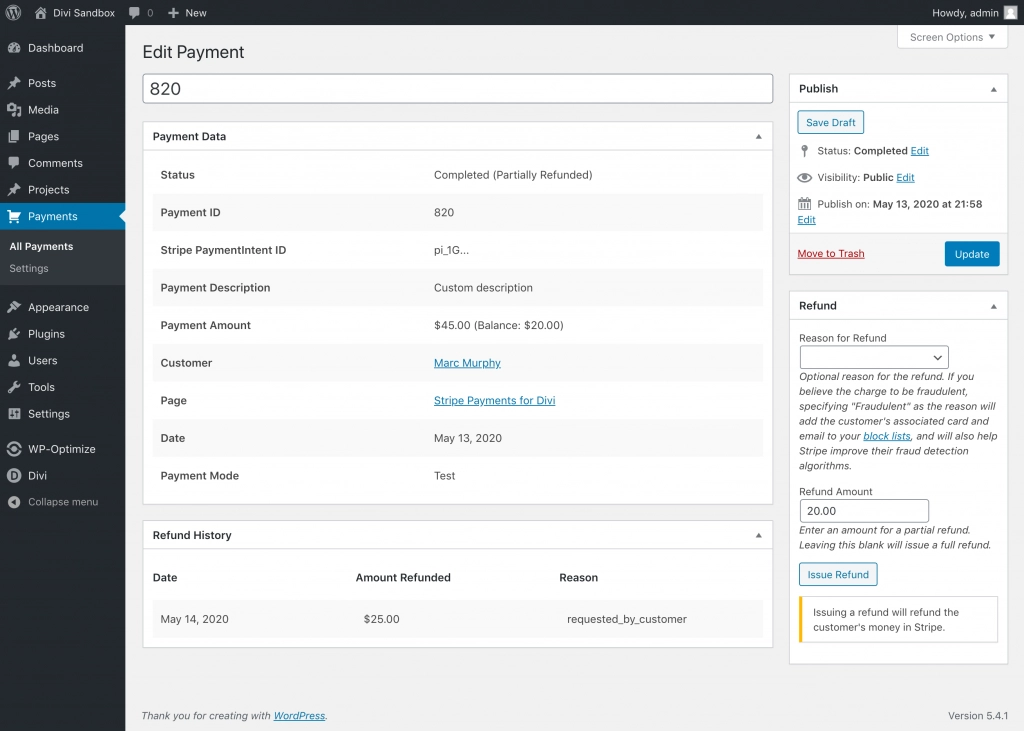Image resolution: width=1024 pixels, height=731 pixels.
Task: Click the $25.00 amount refunded cell
Action: point(381,619)
